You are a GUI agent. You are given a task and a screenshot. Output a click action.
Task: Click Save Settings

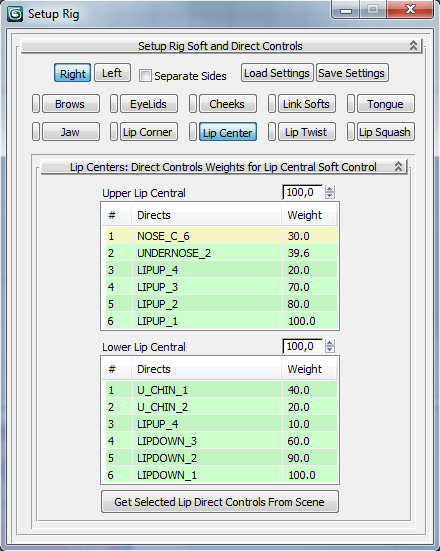(x=352, y=73)
